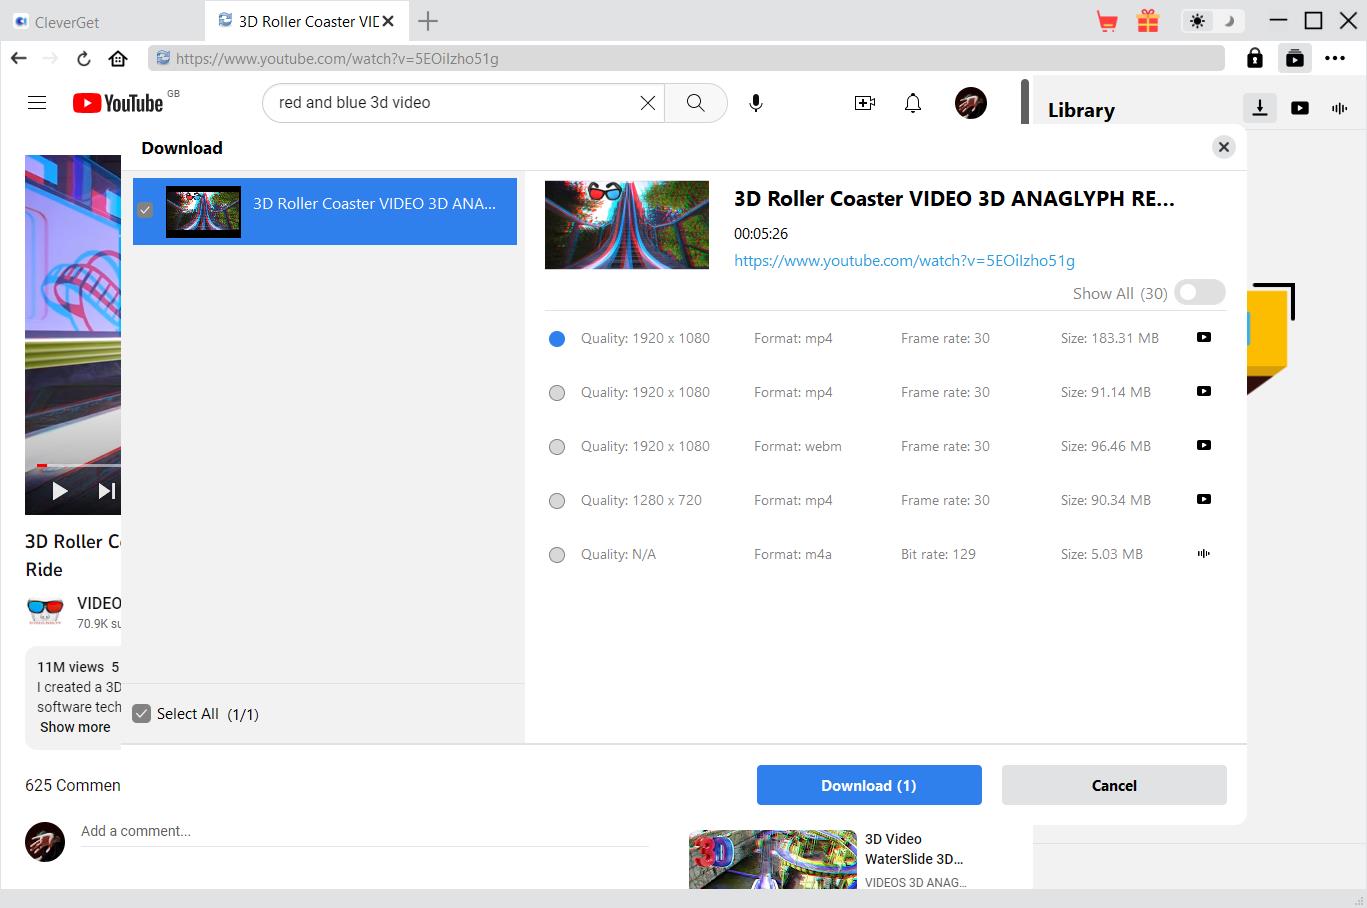Image resolution: width=1367 pixels, height=908 pixels.
Task: Toggle the light/dark theme switch
Action: (x=1212, y=21)
